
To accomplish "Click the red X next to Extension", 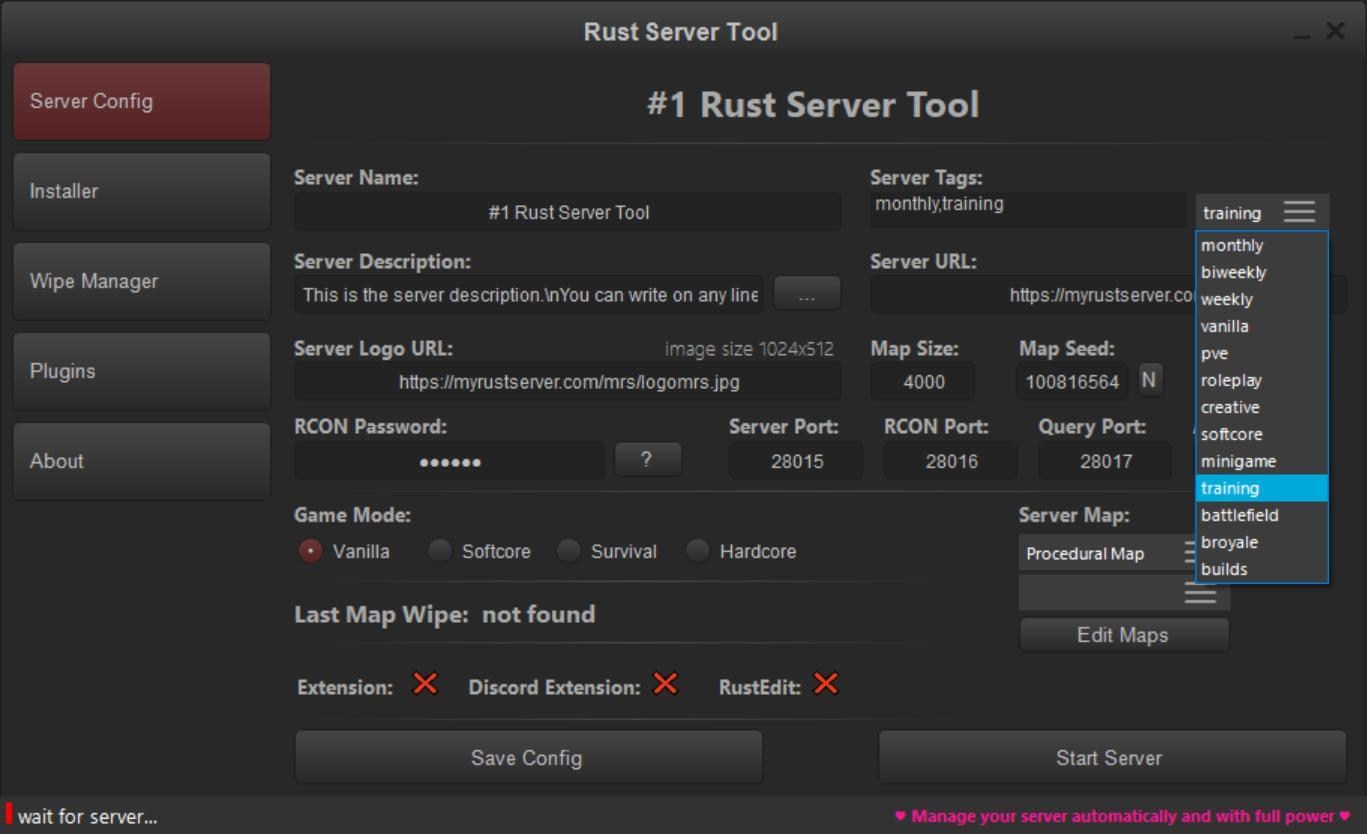I will pos(424,684).
